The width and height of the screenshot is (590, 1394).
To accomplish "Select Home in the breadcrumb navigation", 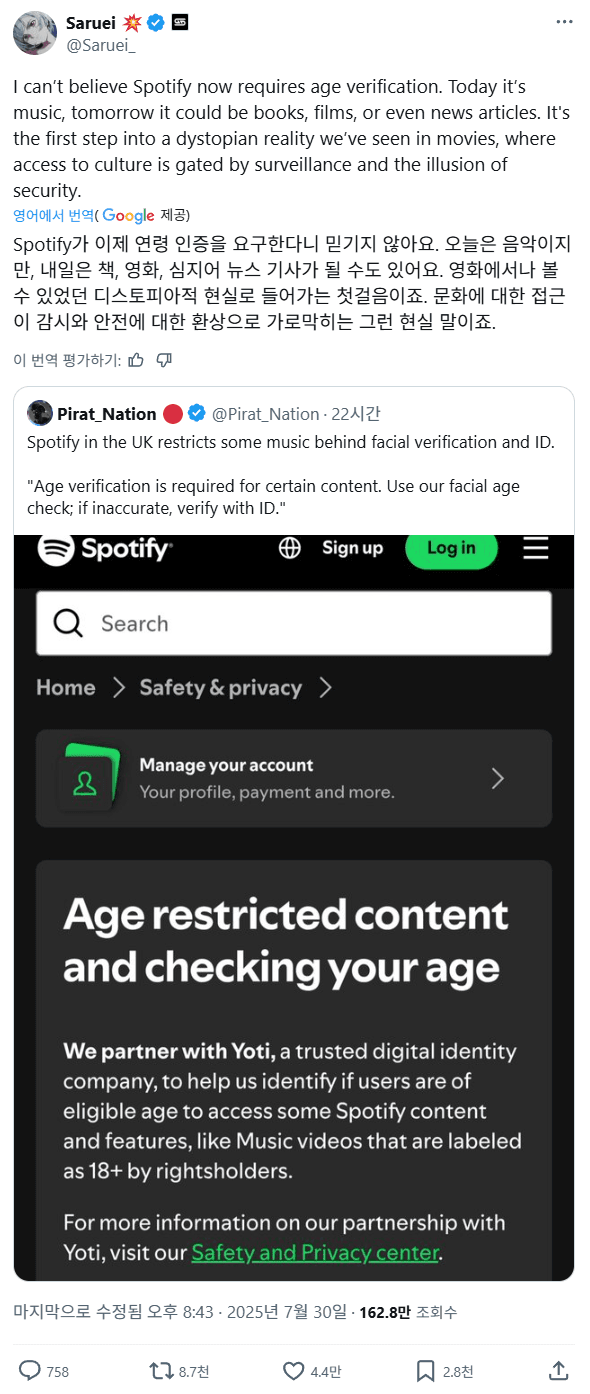I will point(65,687).
